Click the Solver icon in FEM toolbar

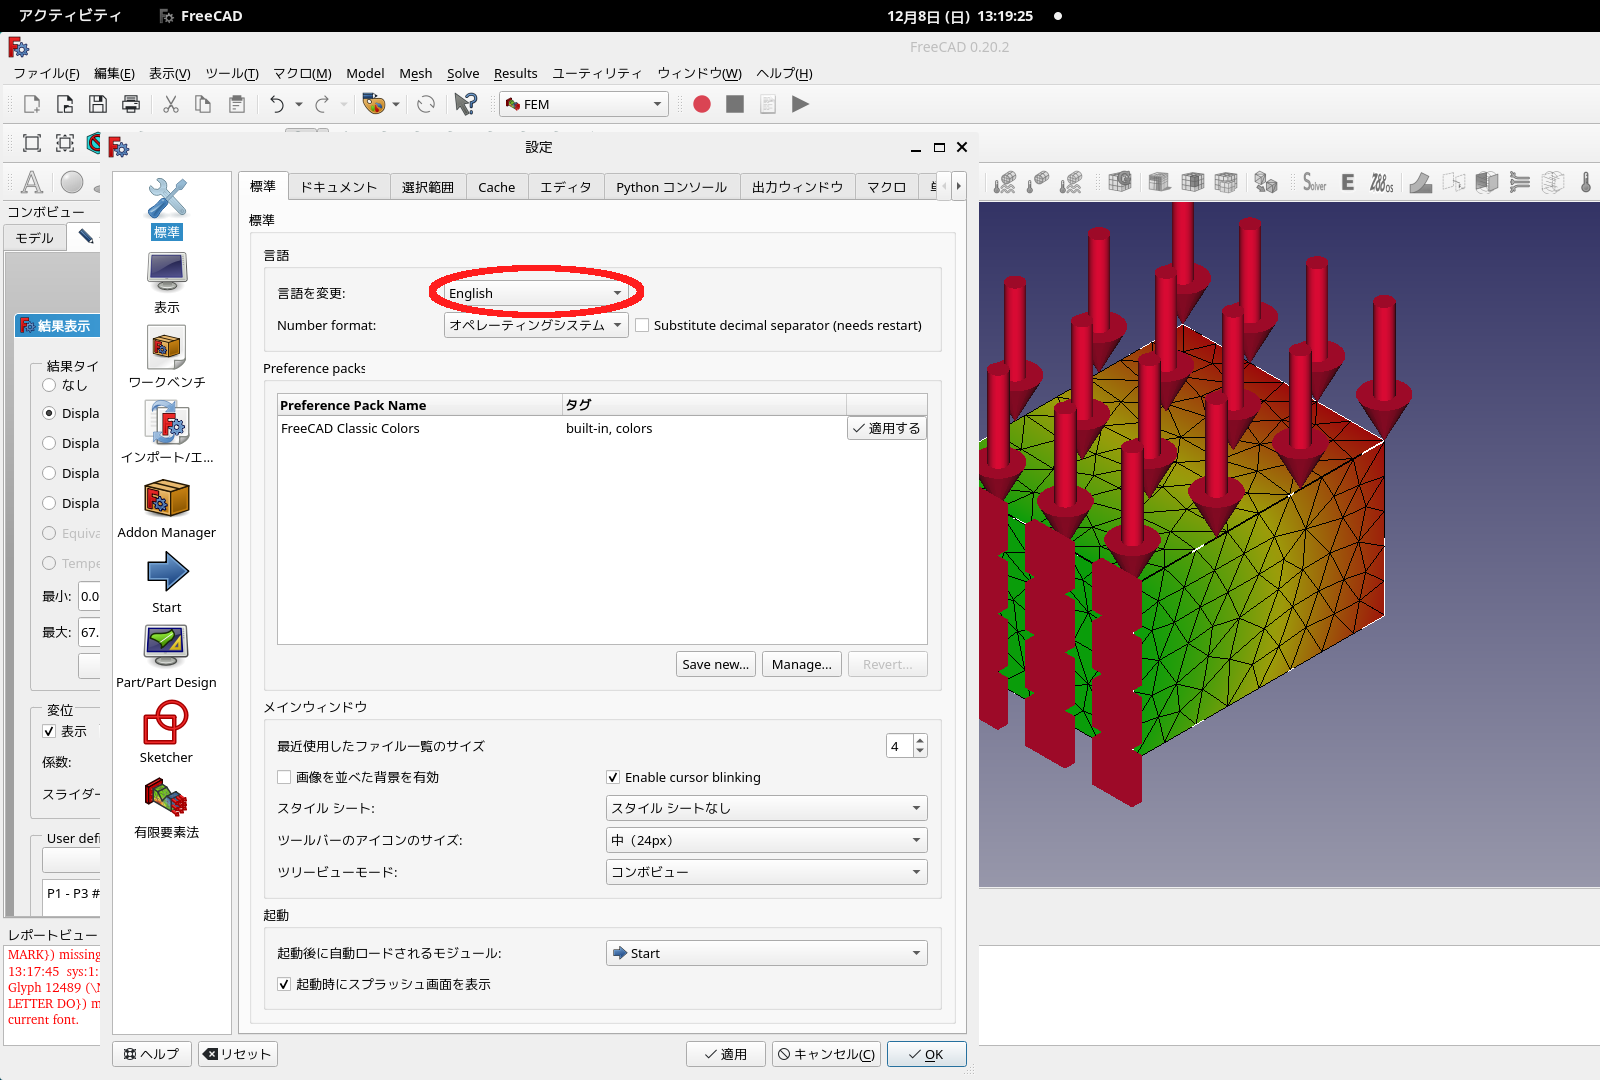point(1314,182)
